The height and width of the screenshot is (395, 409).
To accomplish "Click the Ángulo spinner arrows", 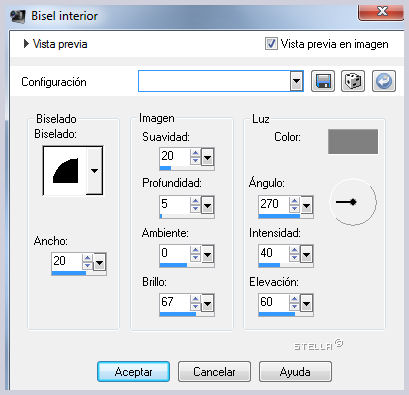I will pos(294,205).
